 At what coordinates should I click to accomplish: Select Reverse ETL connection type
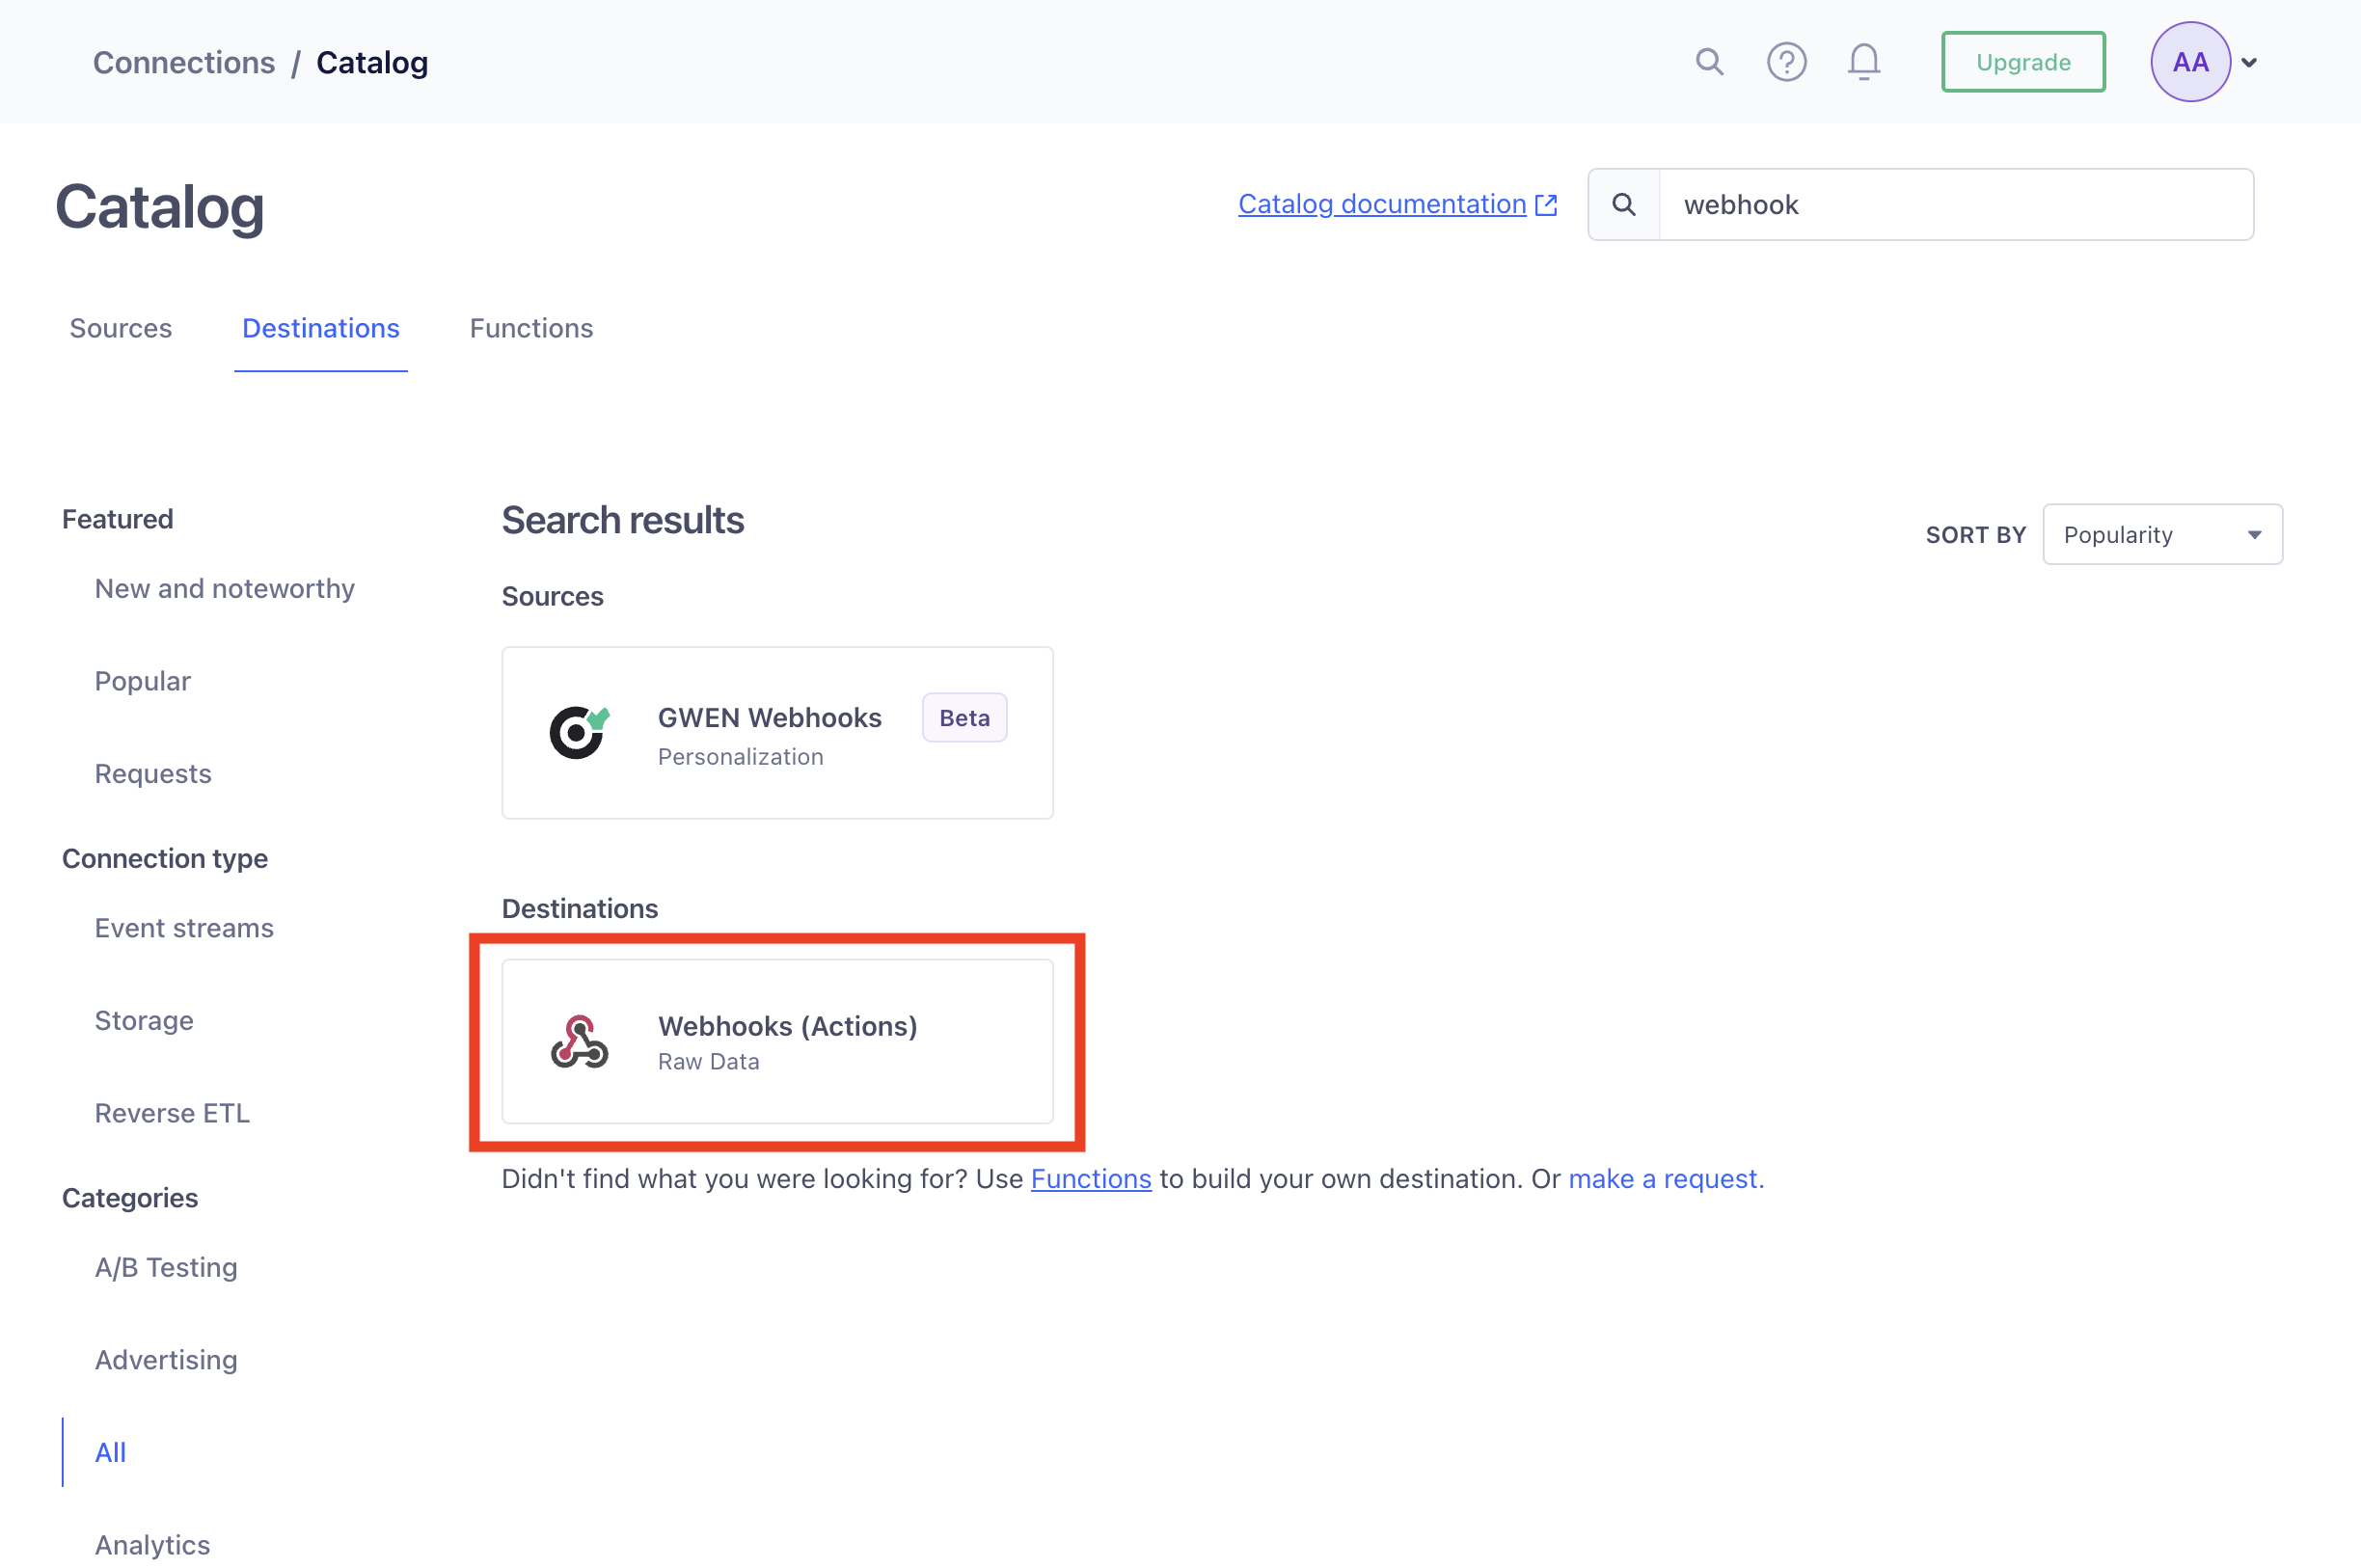coord(172,1113)
